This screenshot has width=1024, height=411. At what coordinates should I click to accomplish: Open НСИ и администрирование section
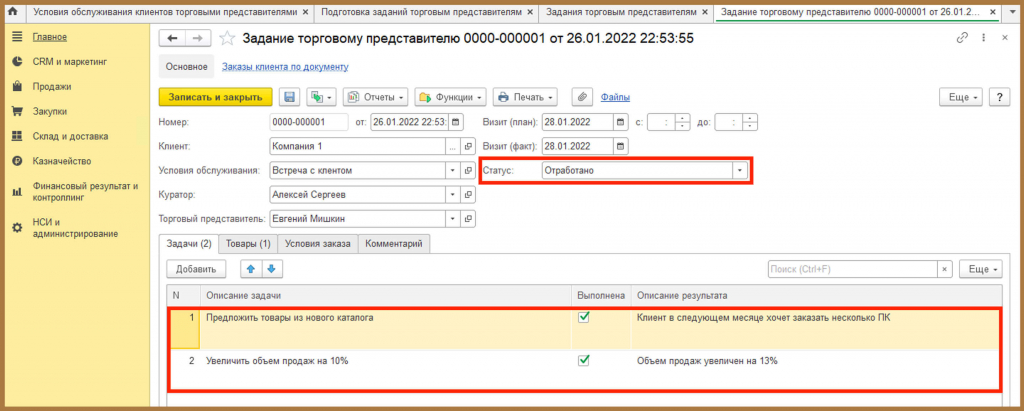click(x=75, y=227)
